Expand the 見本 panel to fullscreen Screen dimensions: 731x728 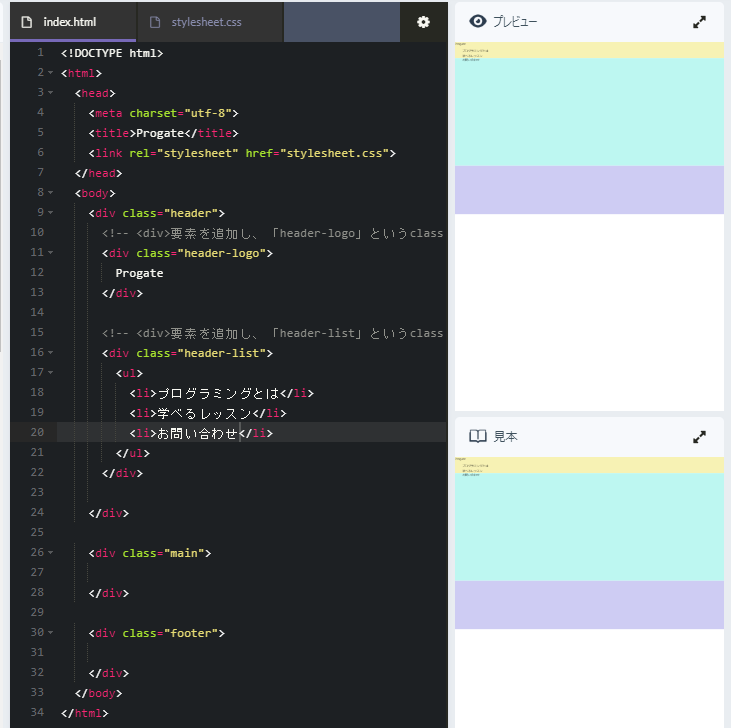click(x=699, y=437)
